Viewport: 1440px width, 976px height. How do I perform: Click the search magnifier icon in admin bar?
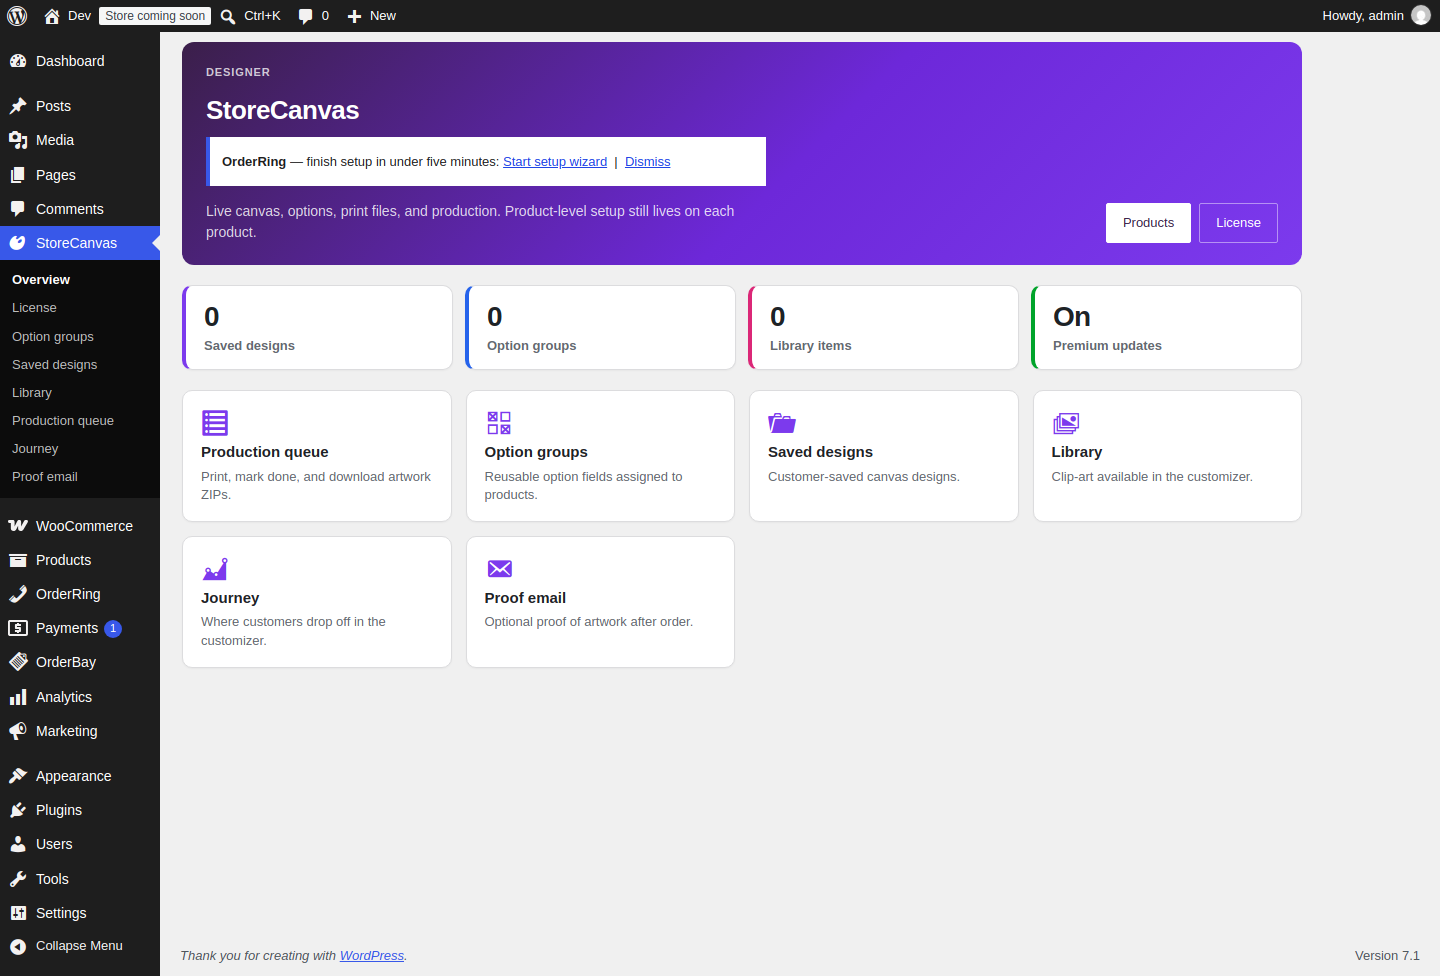pyautogui.click(x=228, y=16)
